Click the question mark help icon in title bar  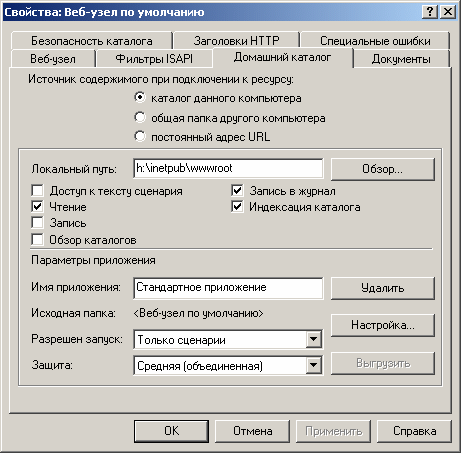(x=430, y=12)
